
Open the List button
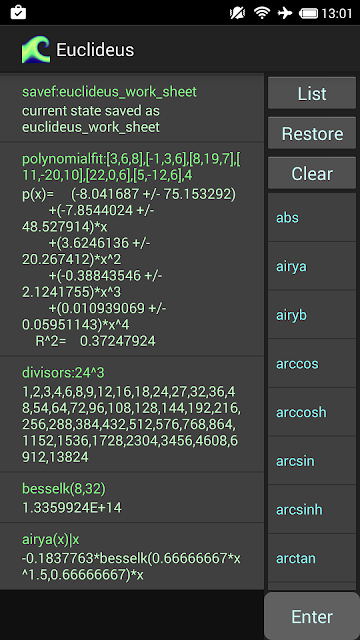click(x=312, y=93)
